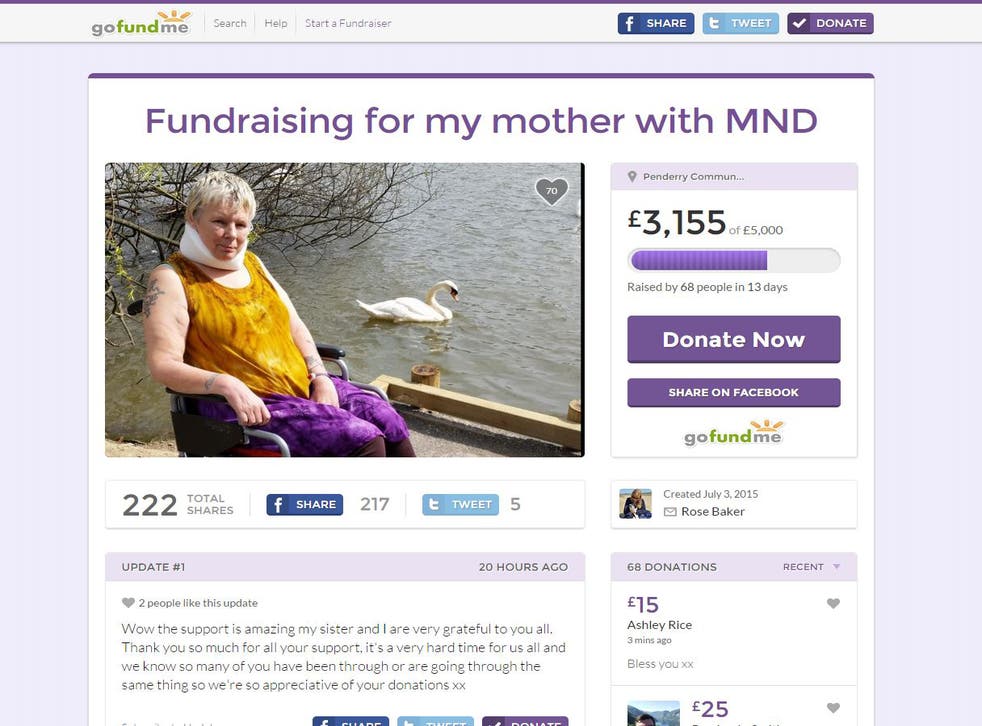Like Ashley Rice's £15 donation heart
Viewport: 982px width, 726px height.
(x=833, y=603)
